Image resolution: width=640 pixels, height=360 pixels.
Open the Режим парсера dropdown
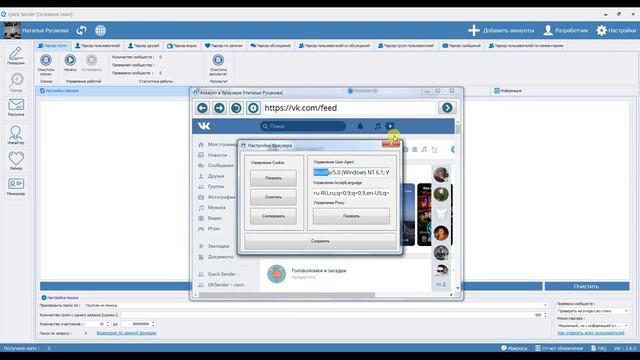[592, 326]
